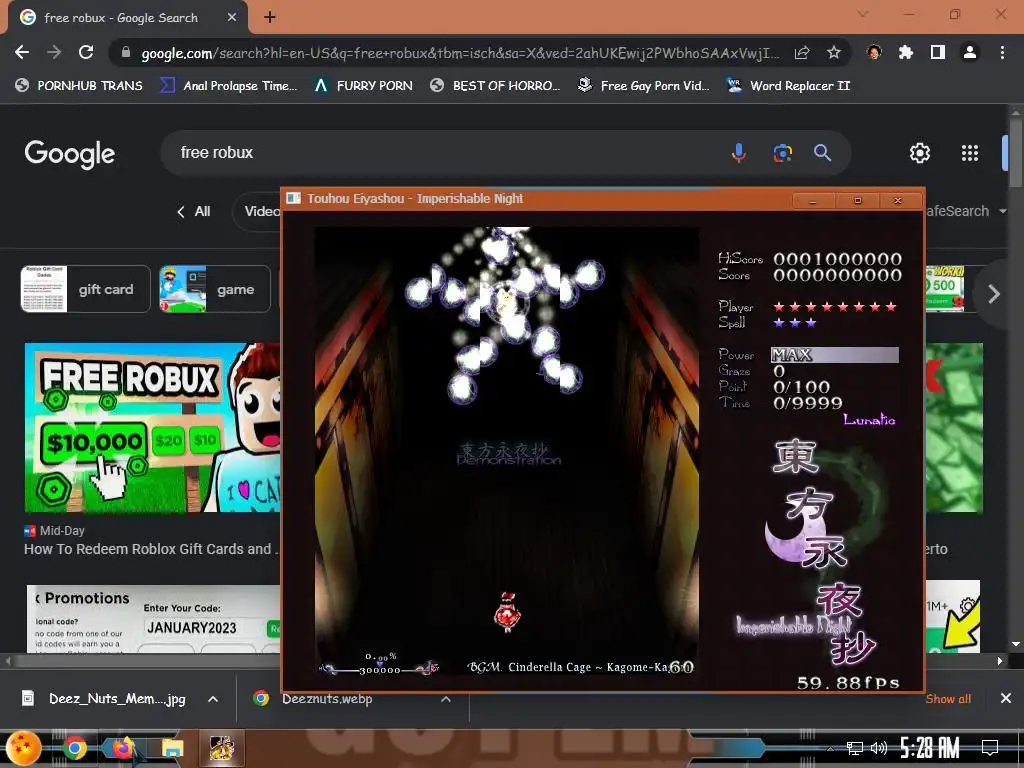
Task: Open the chrome tab search down arrow
Action: click(863, 14)
